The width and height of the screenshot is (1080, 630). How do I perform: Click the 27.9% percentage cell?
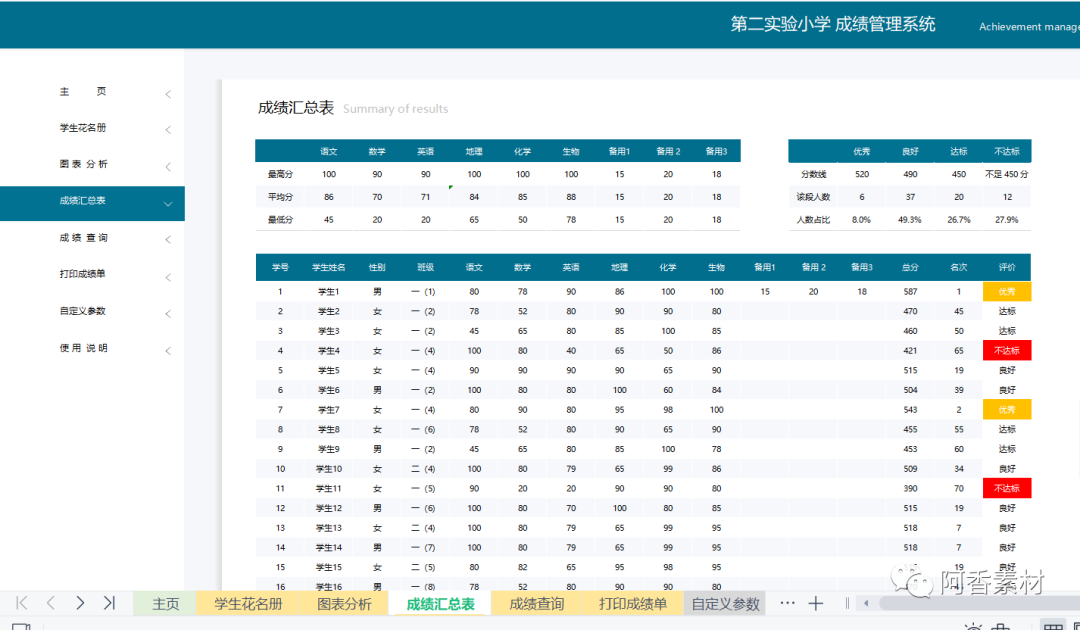click(1006, 220)
